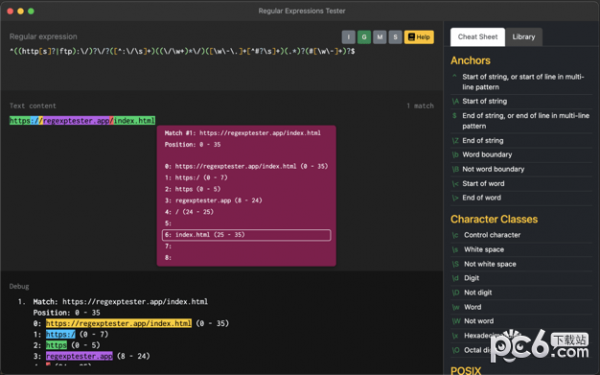Select the \b Word boundary entry
Viewport: 600px width, 375px height.
[x=521, y=155]
